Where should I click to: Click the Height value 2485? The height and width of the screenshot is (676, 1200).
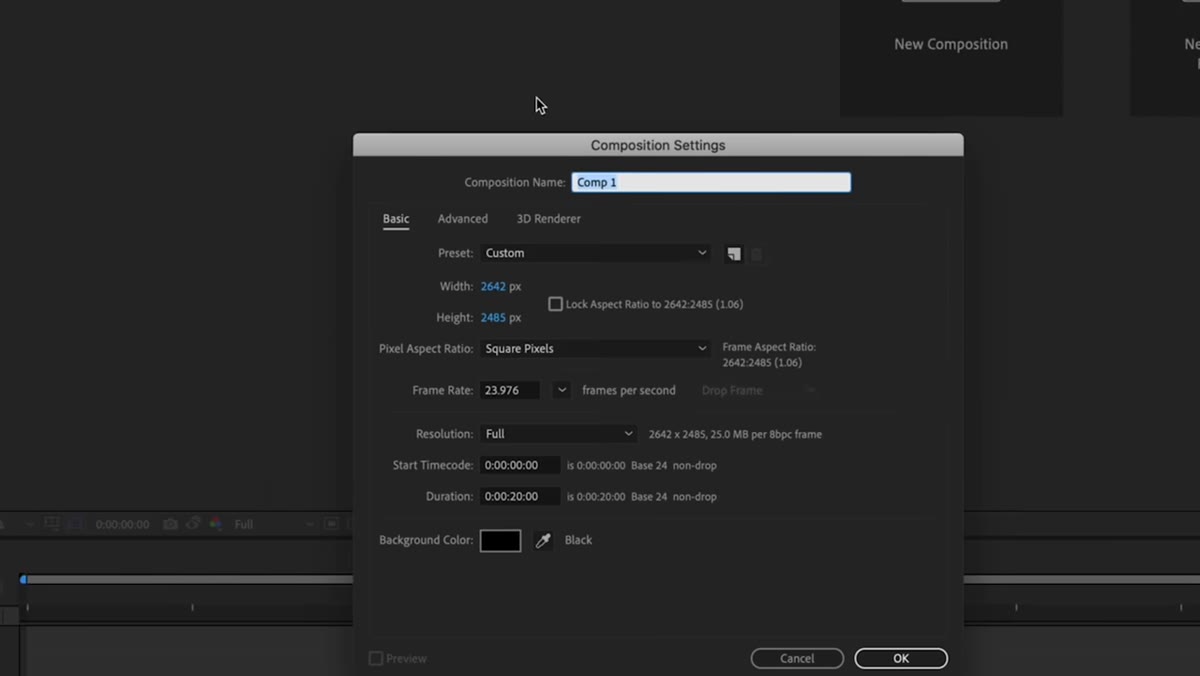tap(493, 317)
